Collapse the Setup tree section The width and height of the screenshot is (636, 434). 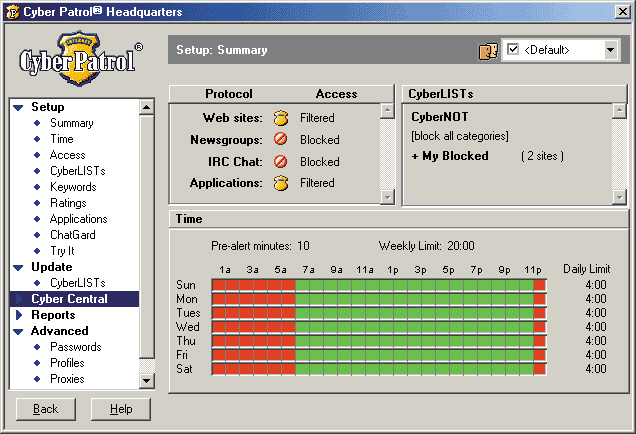[18, 107]
